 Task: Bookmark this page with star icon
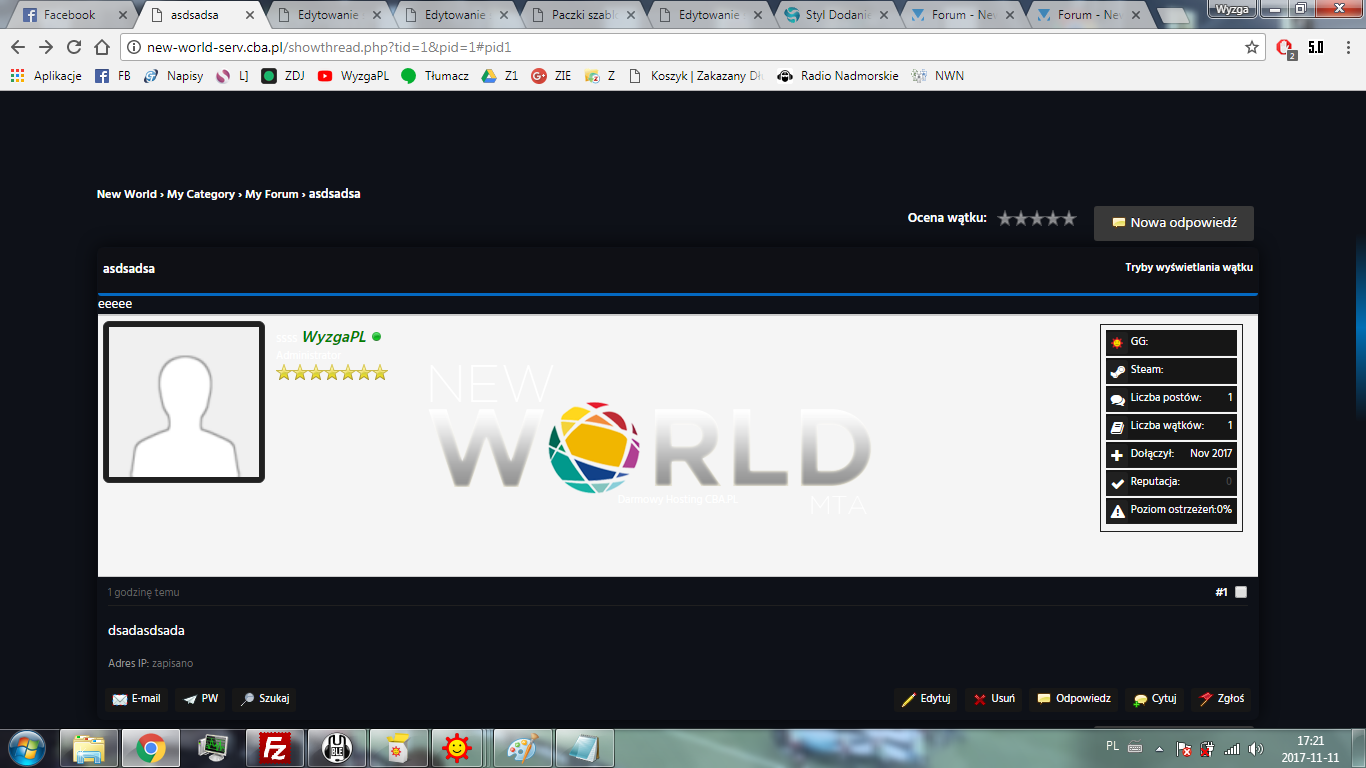tap(1251, 47)
